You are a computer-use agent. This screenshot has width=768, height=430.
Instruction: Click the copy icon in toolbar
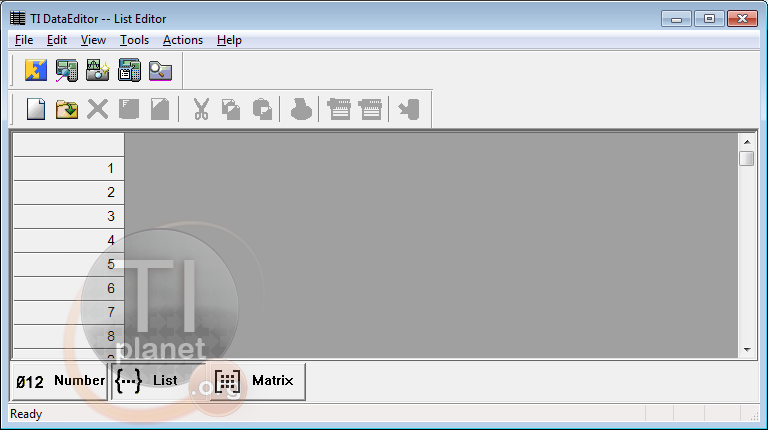[x=231, y=109]
